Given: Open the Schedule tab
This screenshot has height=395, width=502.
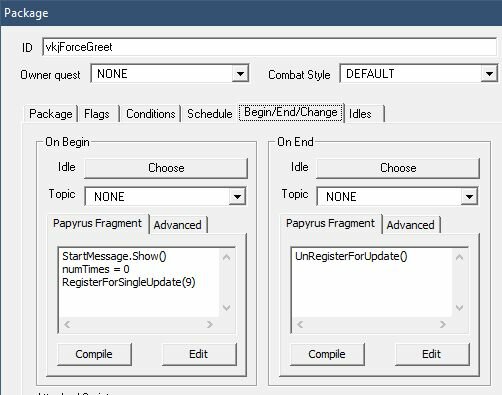Looking at the screenshot, I should pyautogui.click(x=210, y=114).
